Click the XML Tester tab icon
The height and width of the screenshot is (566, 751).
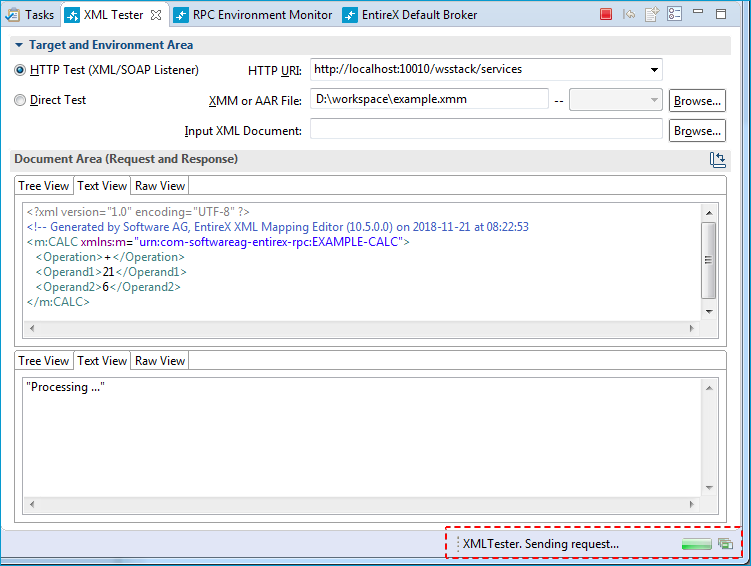pos(72,15)
